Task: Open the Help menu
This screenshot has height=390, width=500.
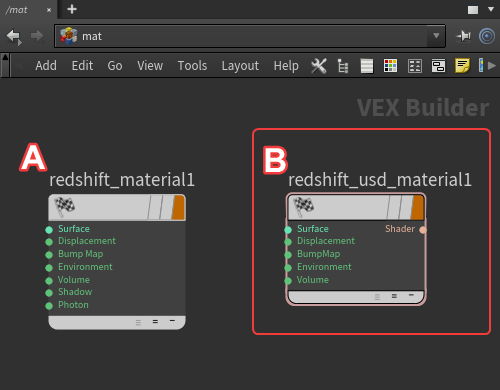Action: (x=286, y=66)
